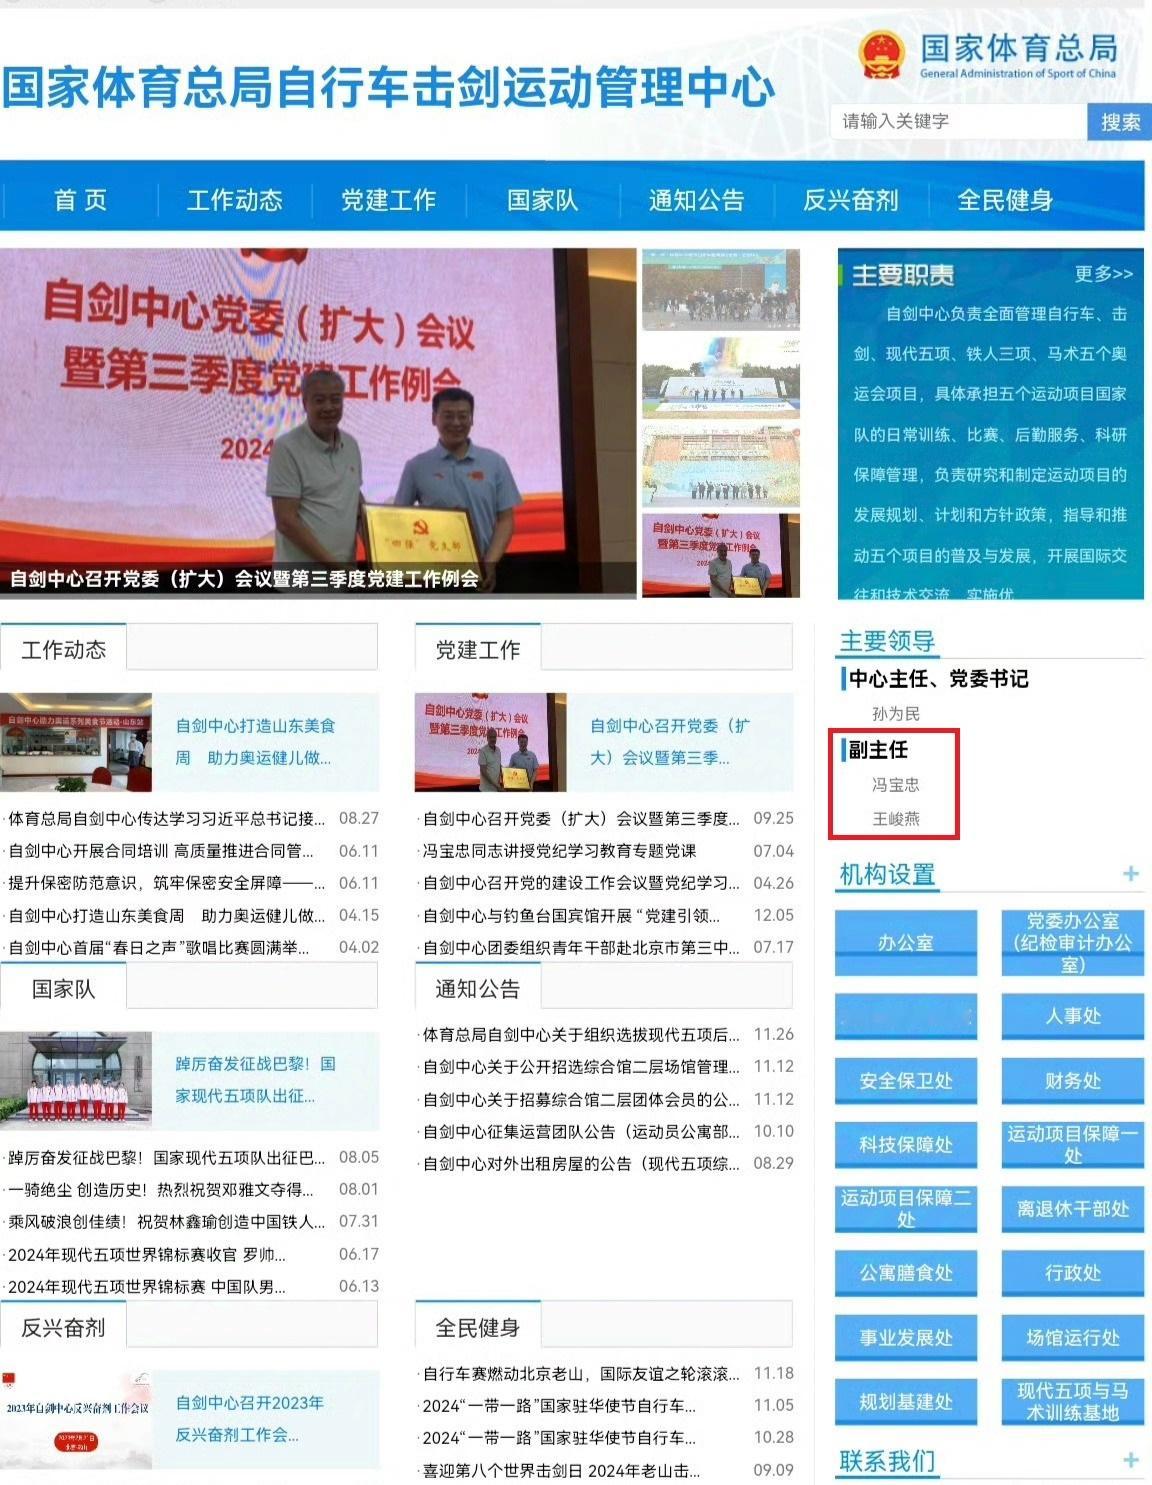1152x1485 pixels.
Task: Open notice 自剑中心征集运营团队公告
Action: pos(582,1131)
